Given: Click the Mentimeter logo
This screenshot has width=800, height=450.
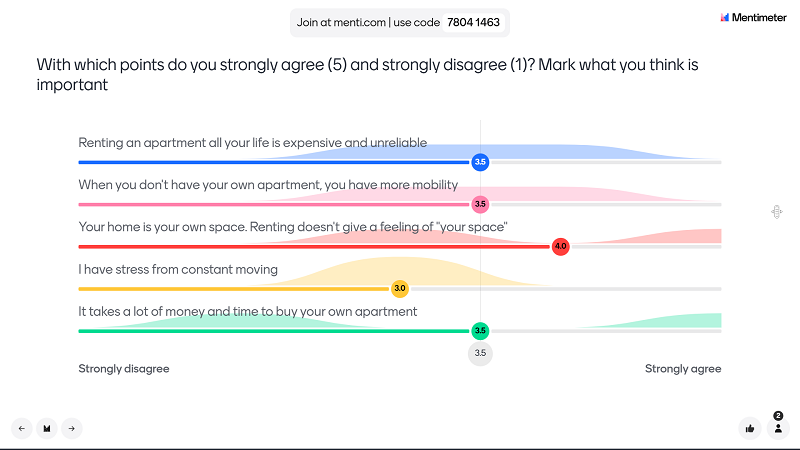Looking at the screenshot, I should pyautogui.click(x=753, y=17).
